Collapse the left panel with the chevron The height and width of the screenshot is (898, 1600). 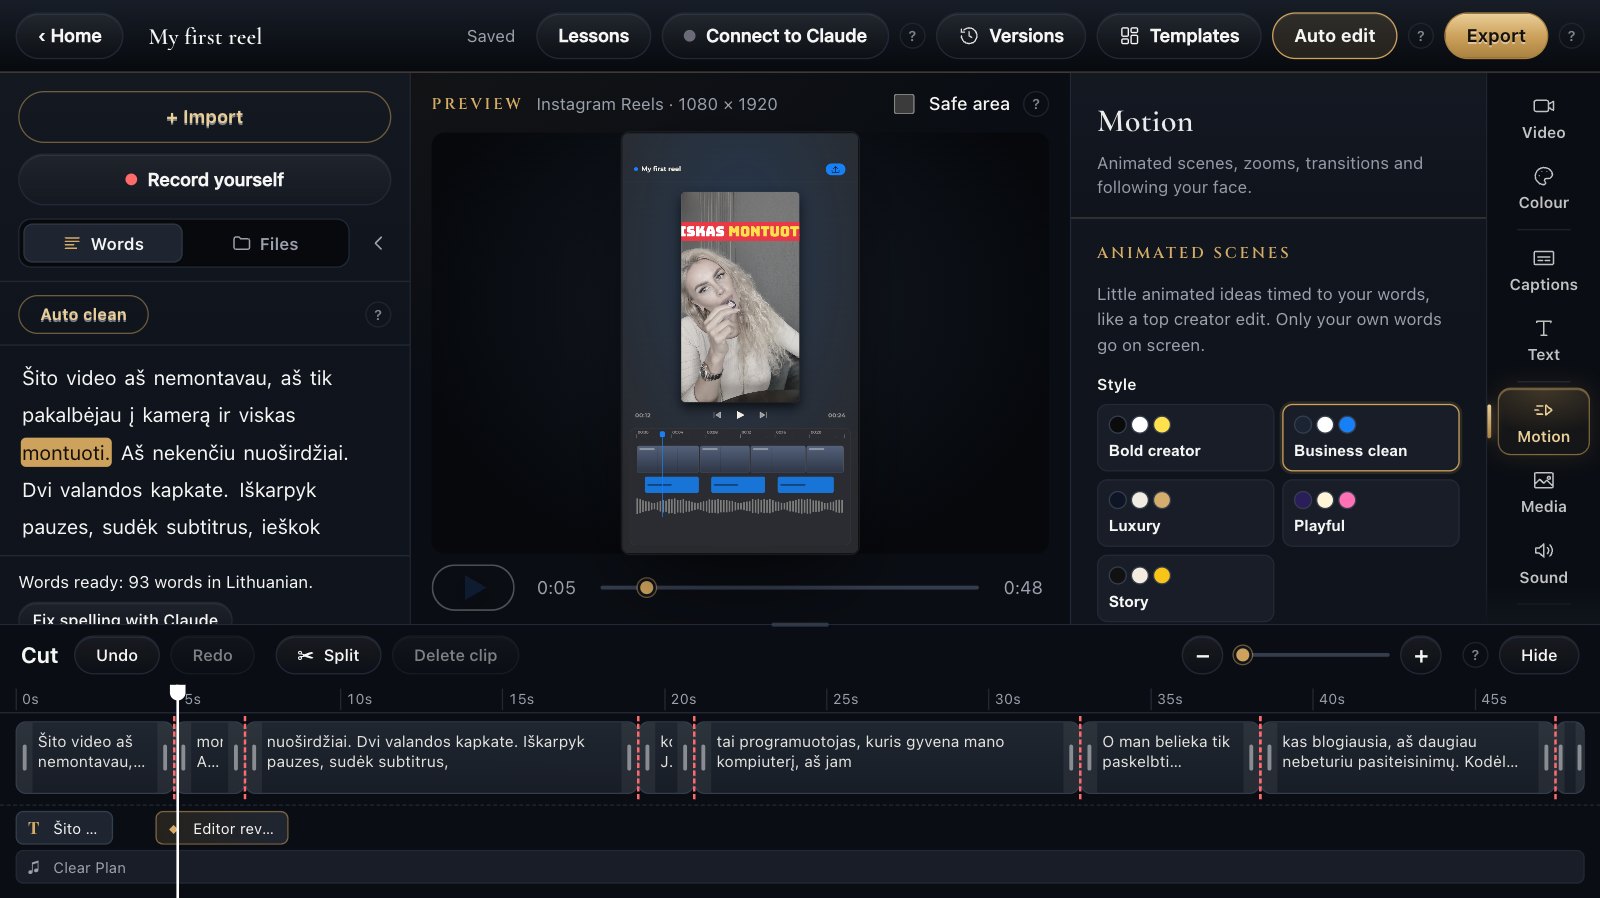coord(378,243)
